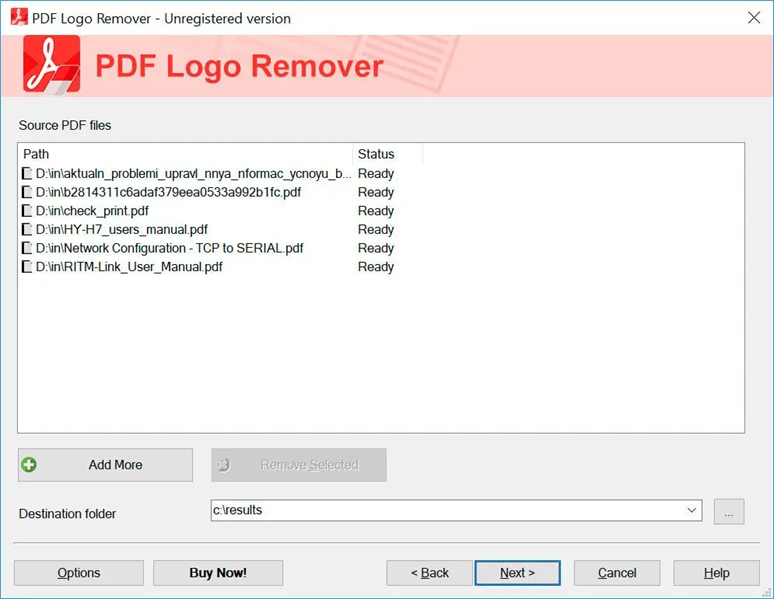The image size is (774, 599).
Task: Proceed with the Next > button
Action: tap(517, 573)
